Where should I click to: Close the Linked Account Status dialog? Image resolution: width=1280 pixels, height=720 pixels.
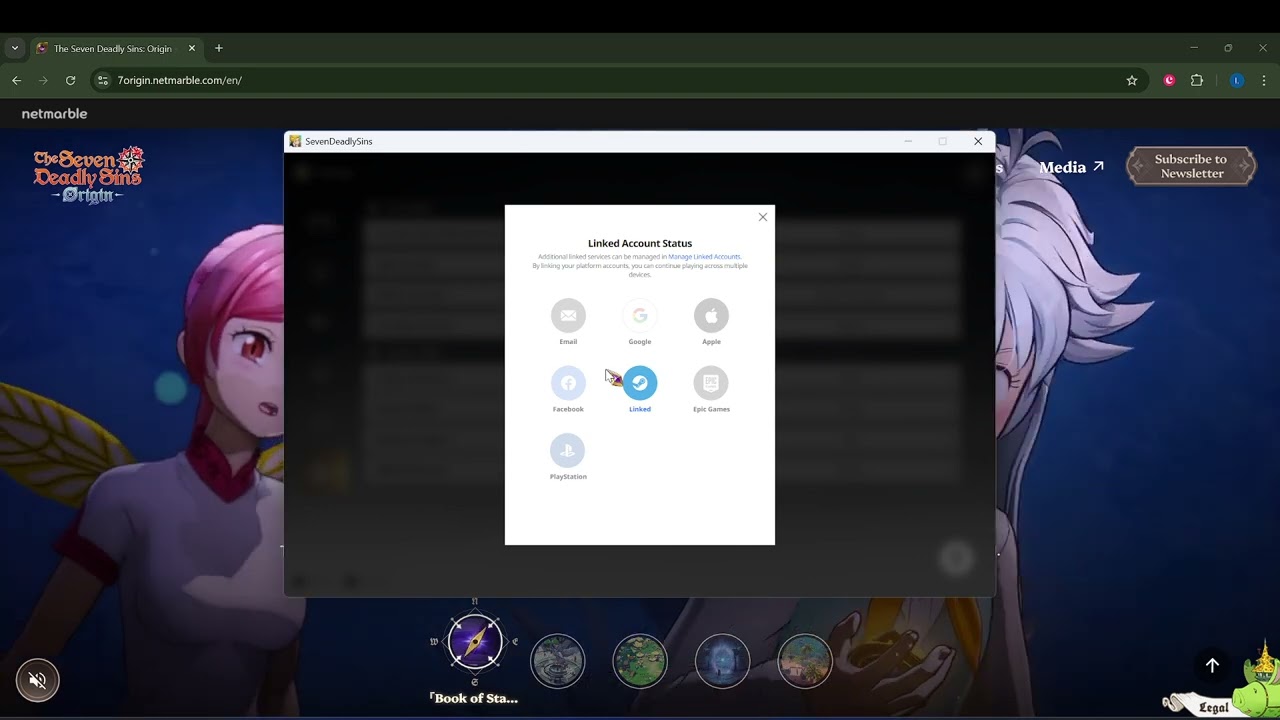click(763, 217)
